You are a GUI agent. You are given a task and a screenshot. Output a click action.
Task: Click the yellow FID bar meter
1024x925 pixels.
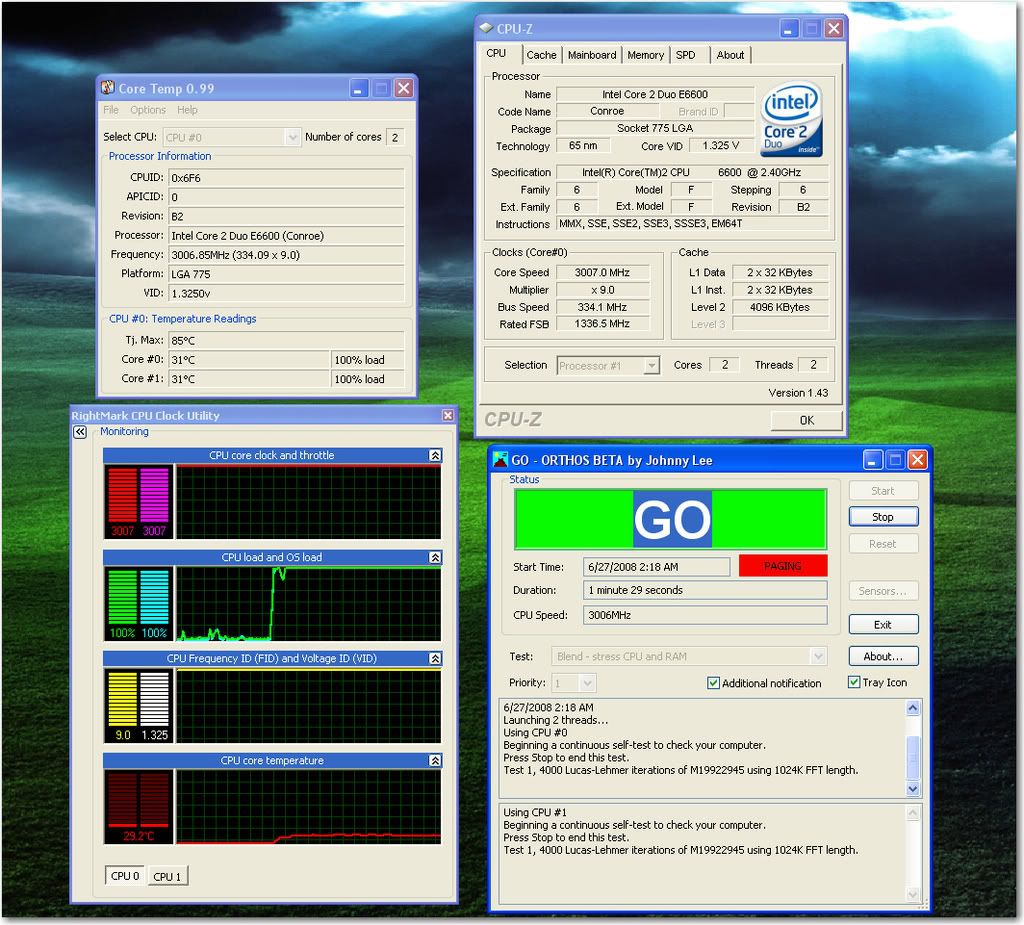click(x=122, y=699)
